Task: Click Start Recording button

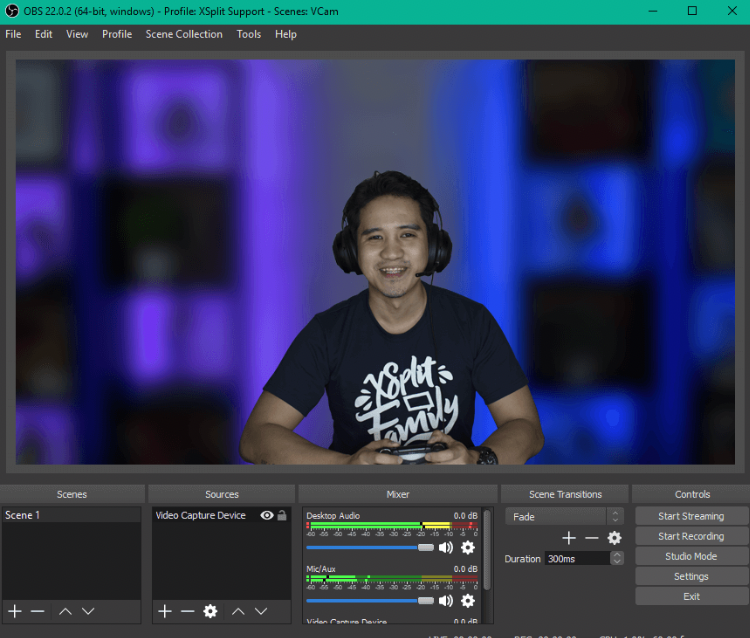Action: point(691,536)
